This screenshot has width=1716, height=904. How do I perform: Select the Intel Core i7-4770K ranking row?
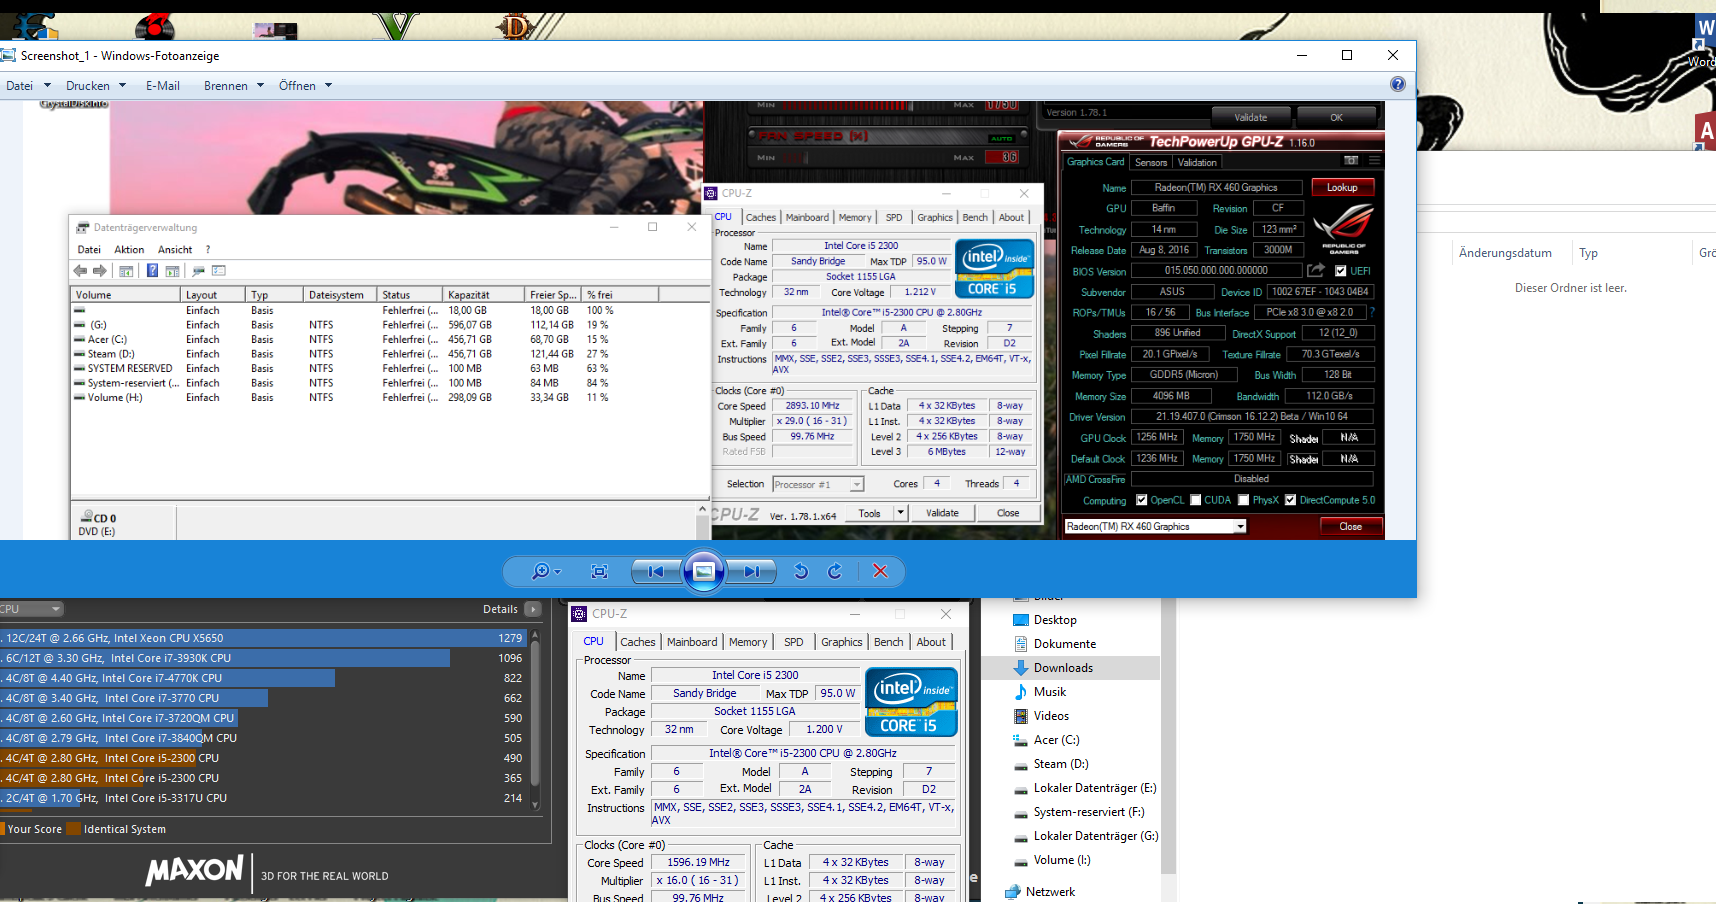click(x=263, y=678)
